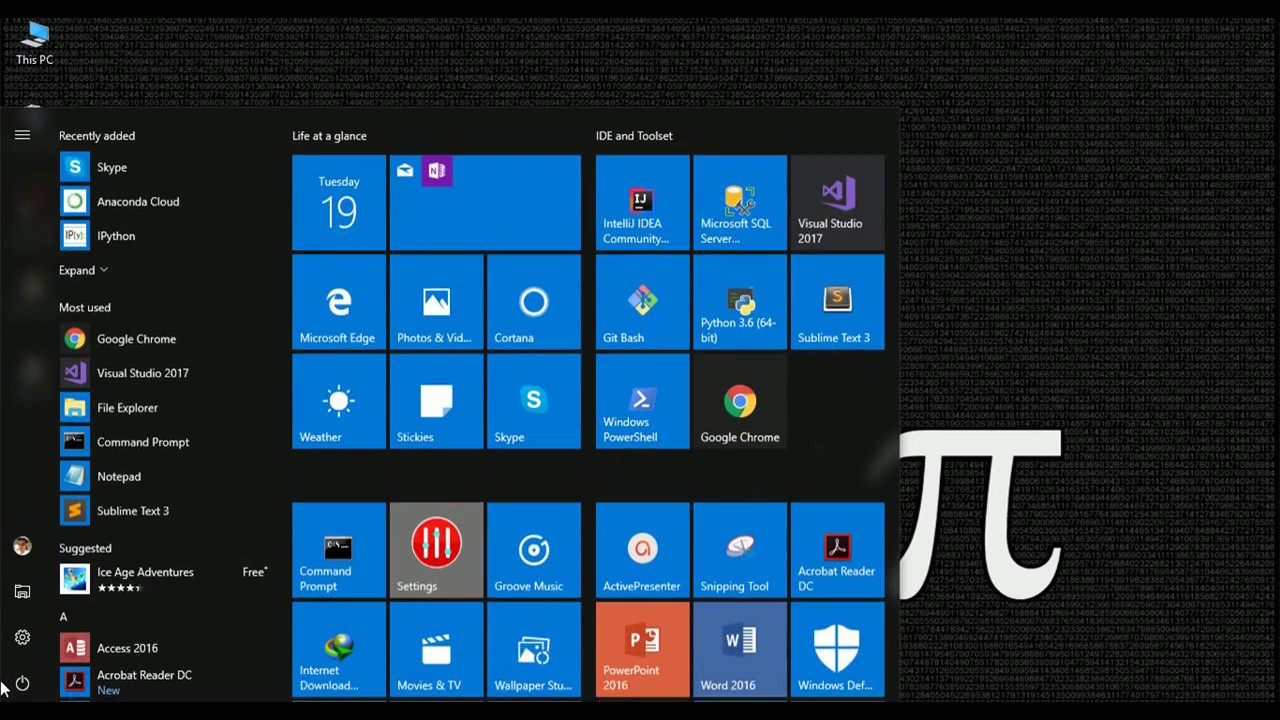The width and height of the screenshot is (1280, 720).
Task: Open the Settings tile
Action: point(436,550)
